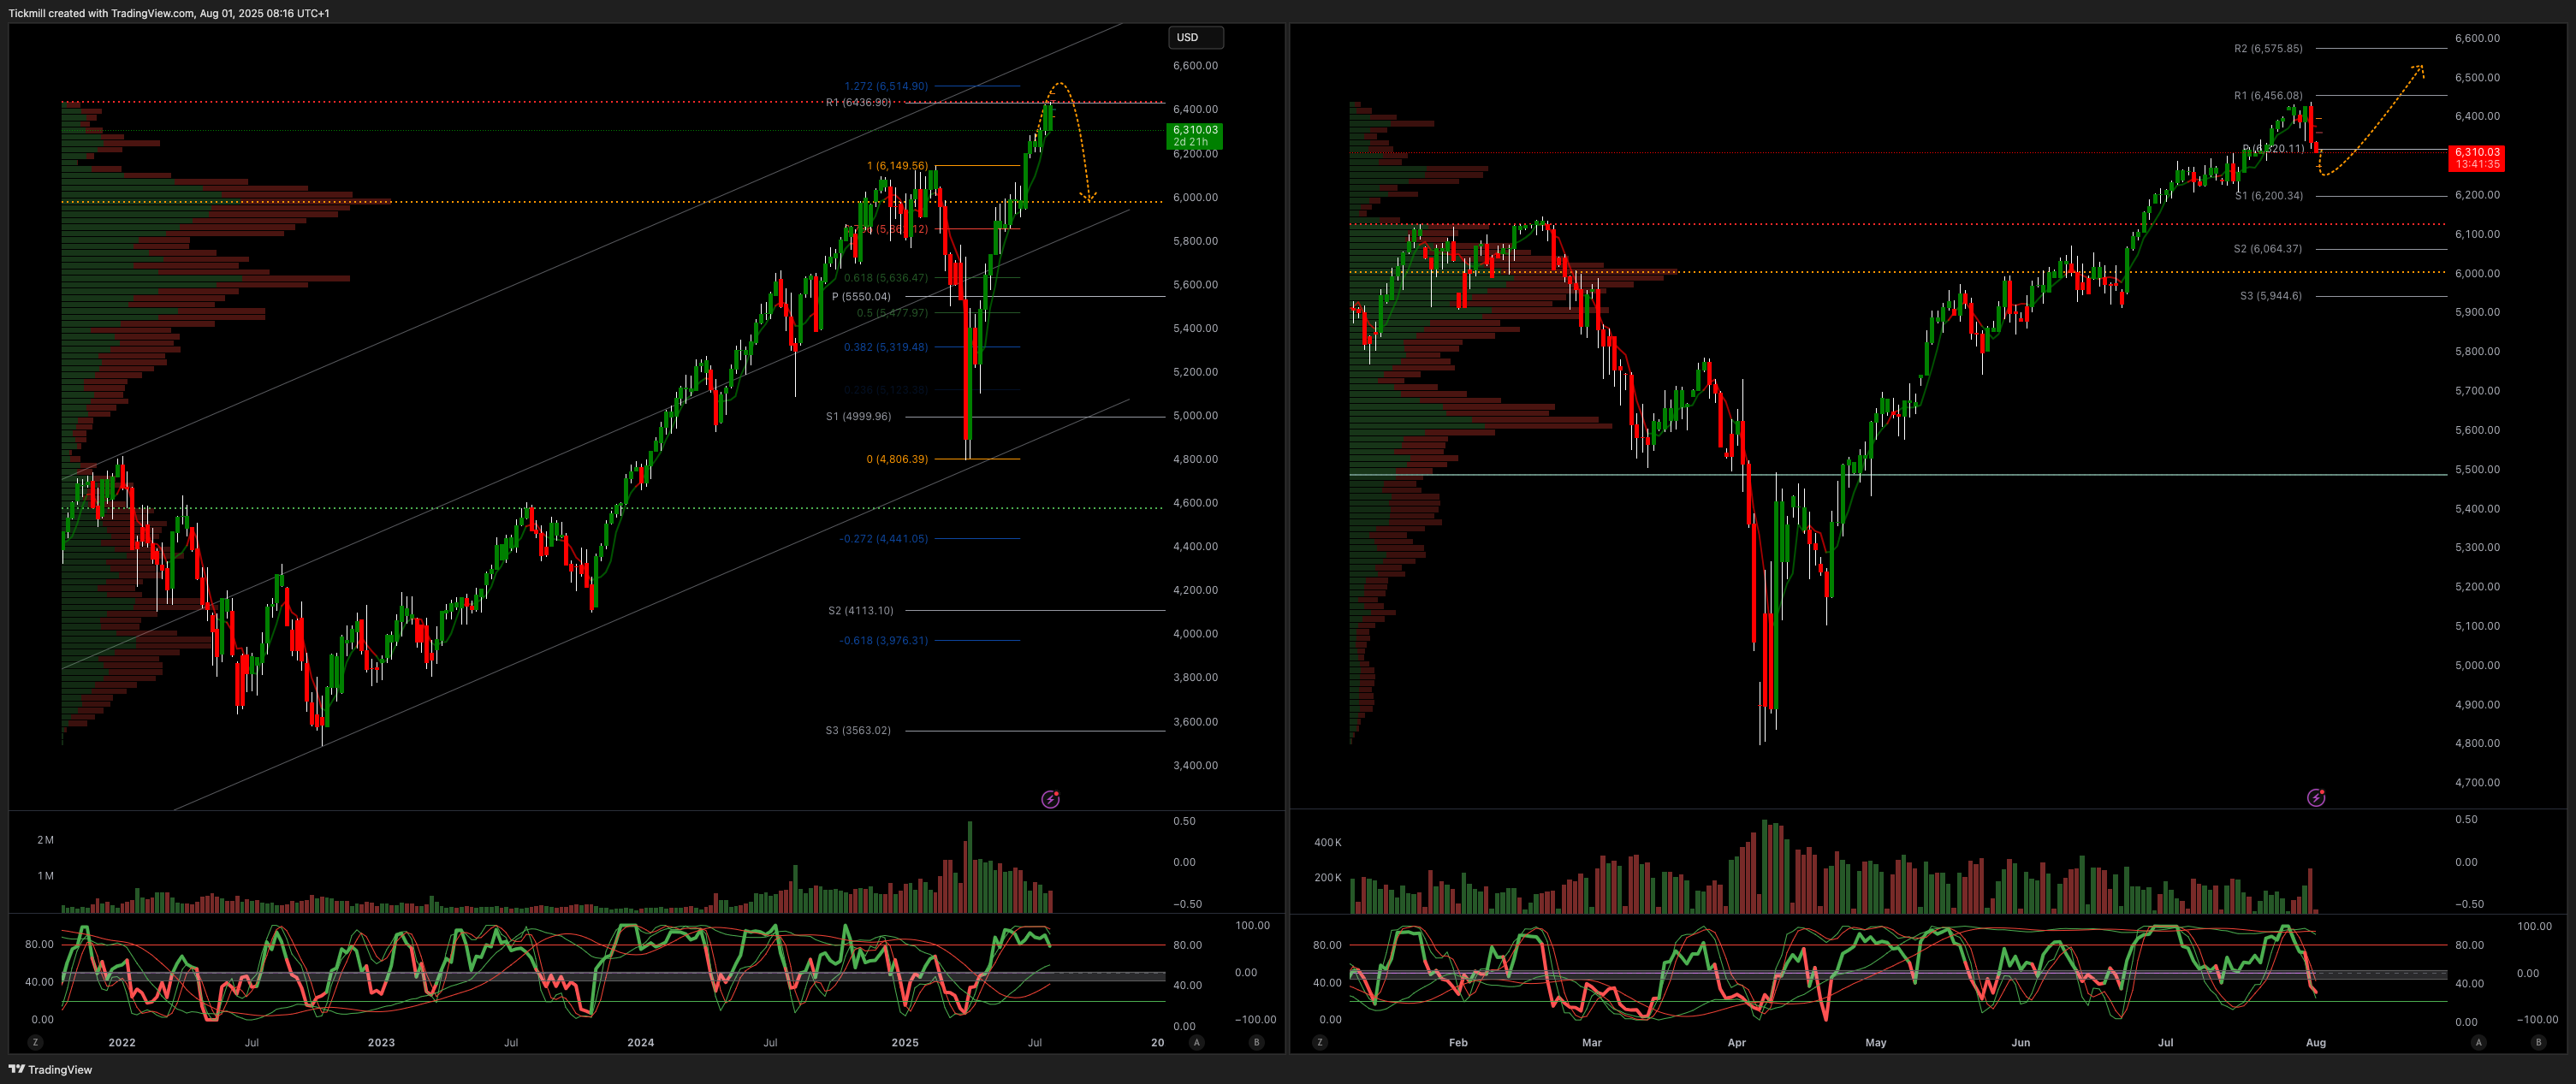This screenshot has height=1084, width=2576.
Task: Click the S2 (4113.10) pivot label
Action: (x=861, y=610)
